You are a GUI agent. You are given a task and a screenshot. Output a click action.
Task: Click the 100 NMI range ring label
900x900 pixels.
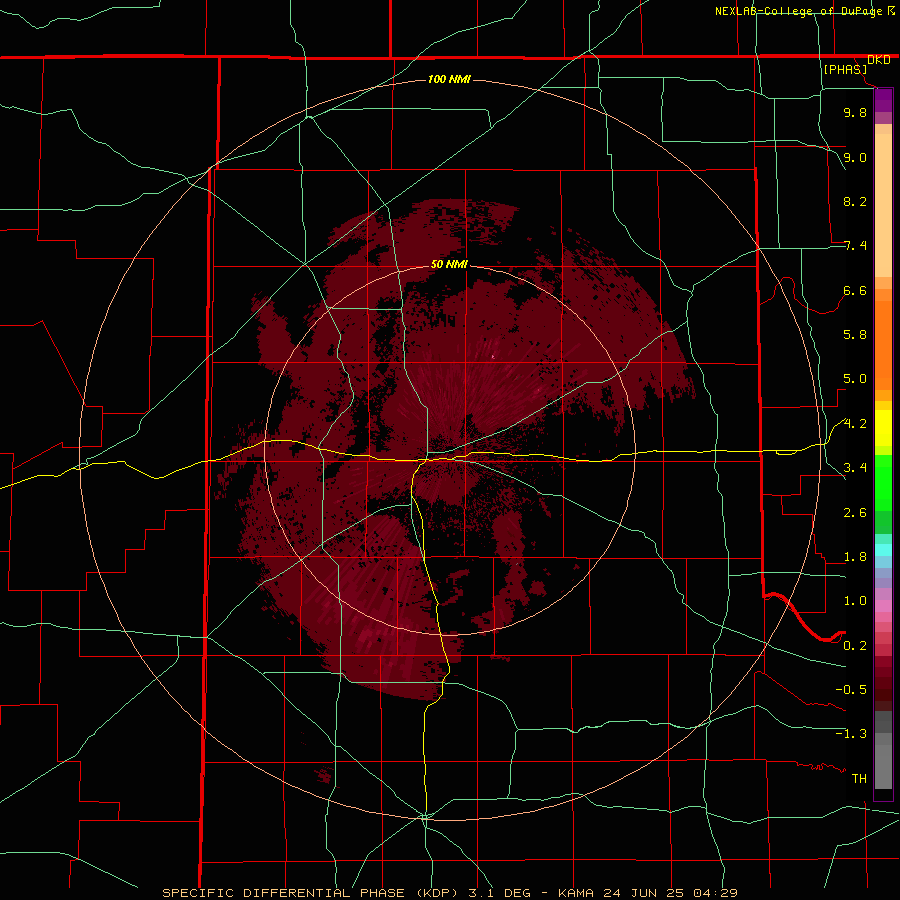click(x=449, y=79)
